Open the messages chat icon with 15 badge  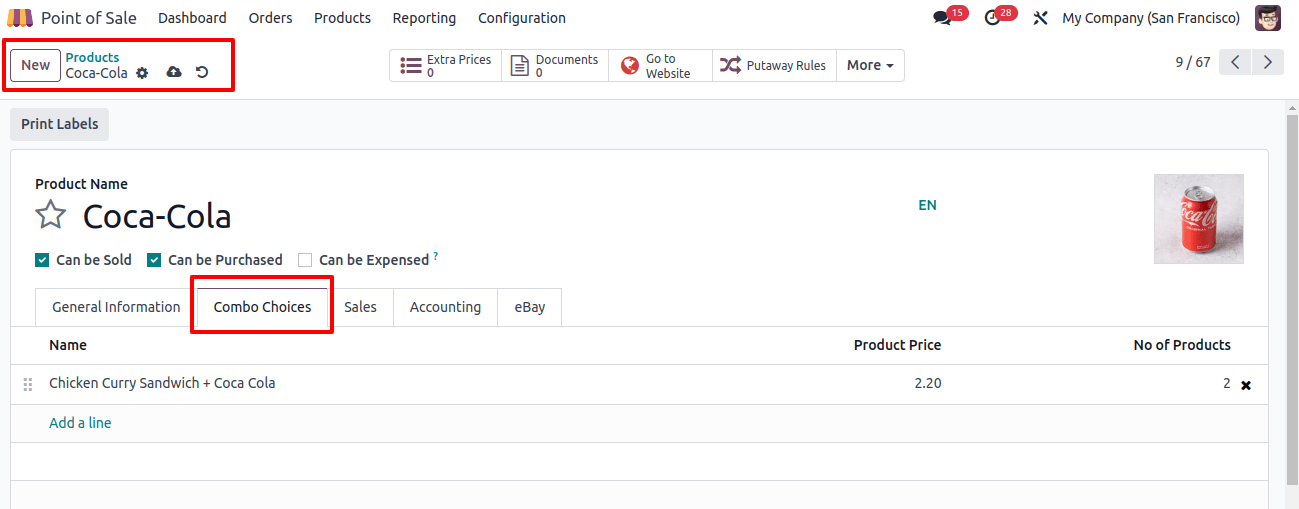pyautogui.click(x=942, y=18)
